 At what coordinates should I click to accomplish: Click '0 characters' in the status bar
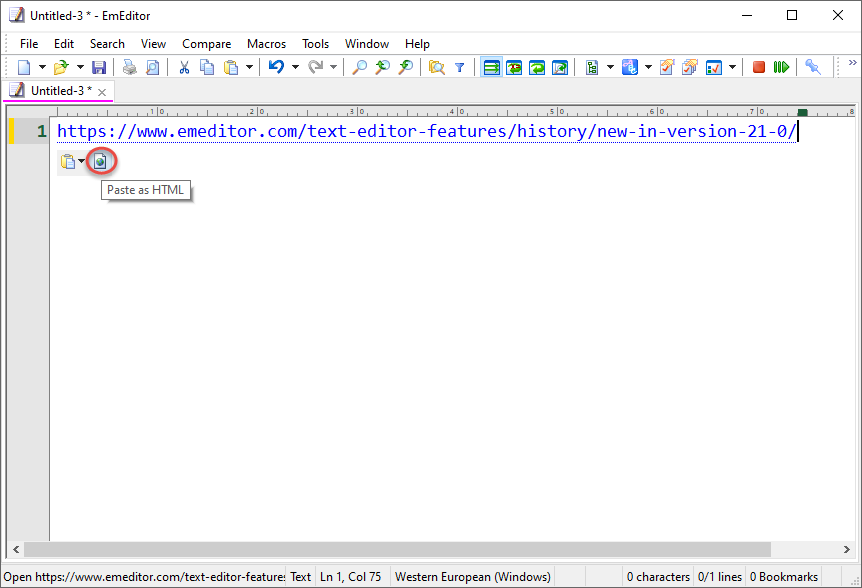click(658, 576)
